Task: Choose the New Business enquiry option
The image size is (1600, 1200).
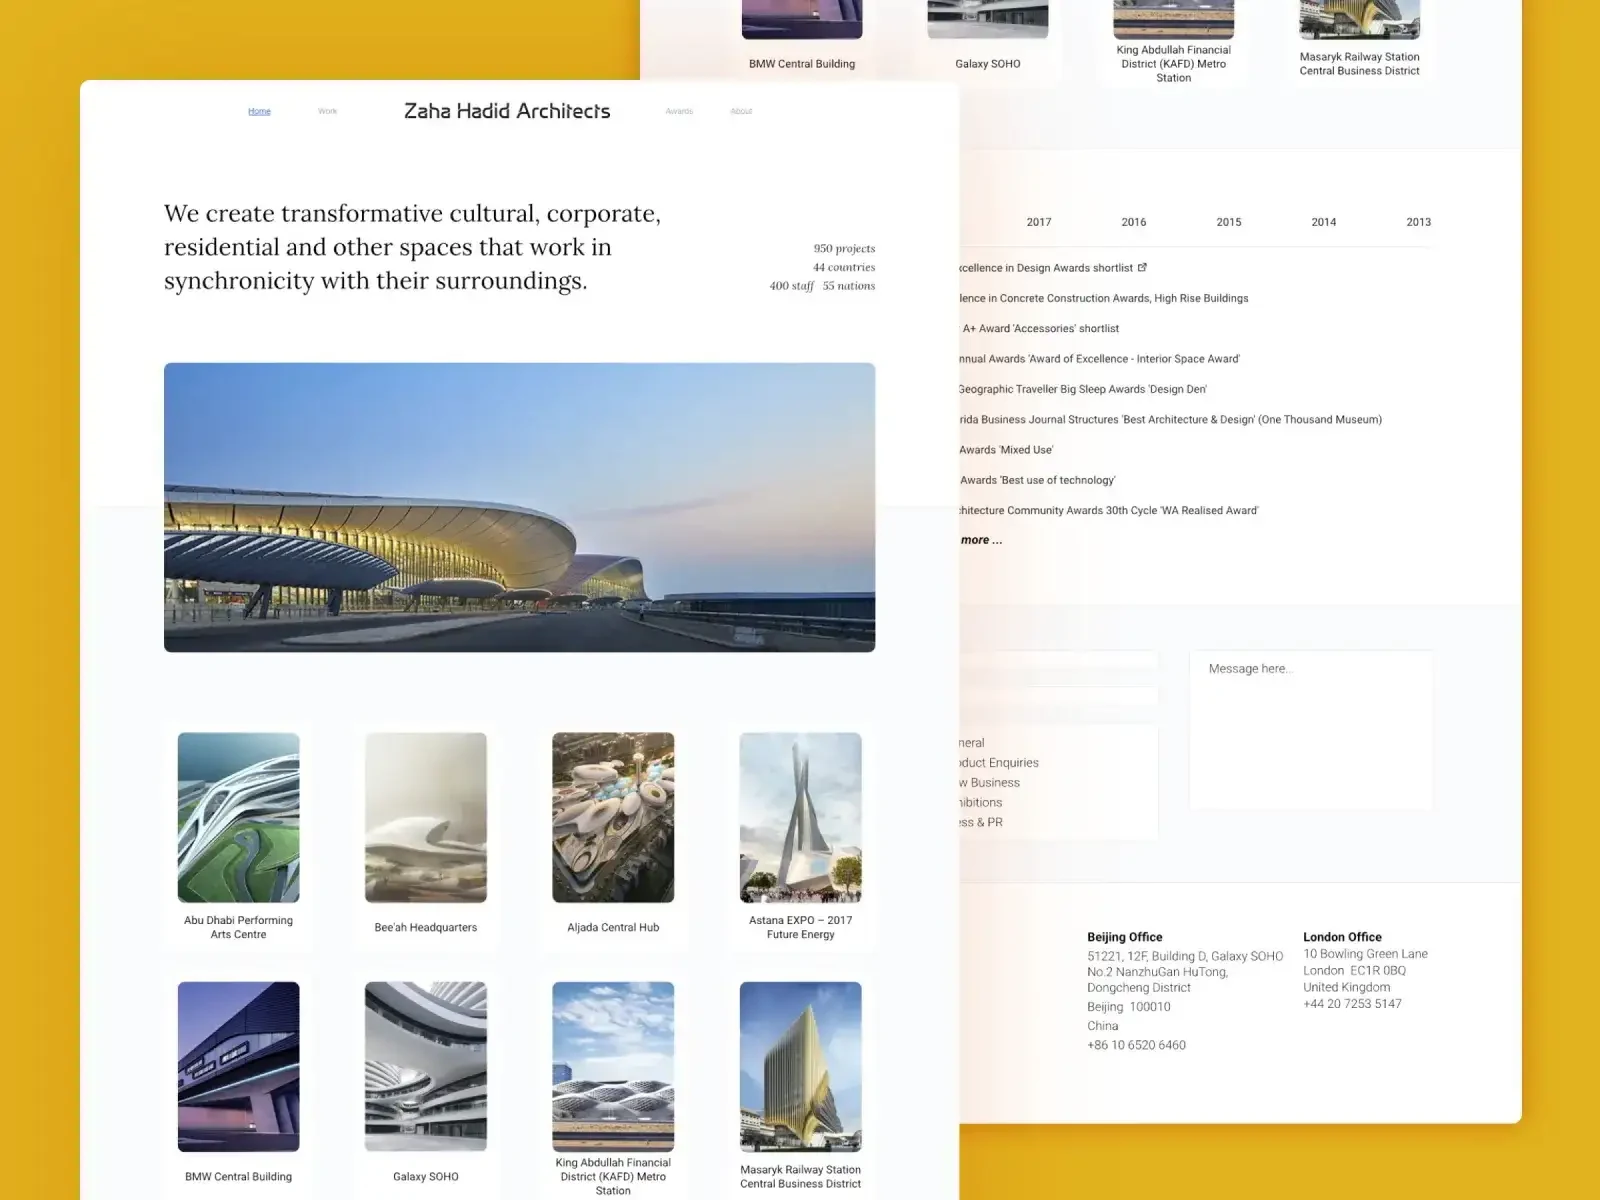Action: pos(989,782)
